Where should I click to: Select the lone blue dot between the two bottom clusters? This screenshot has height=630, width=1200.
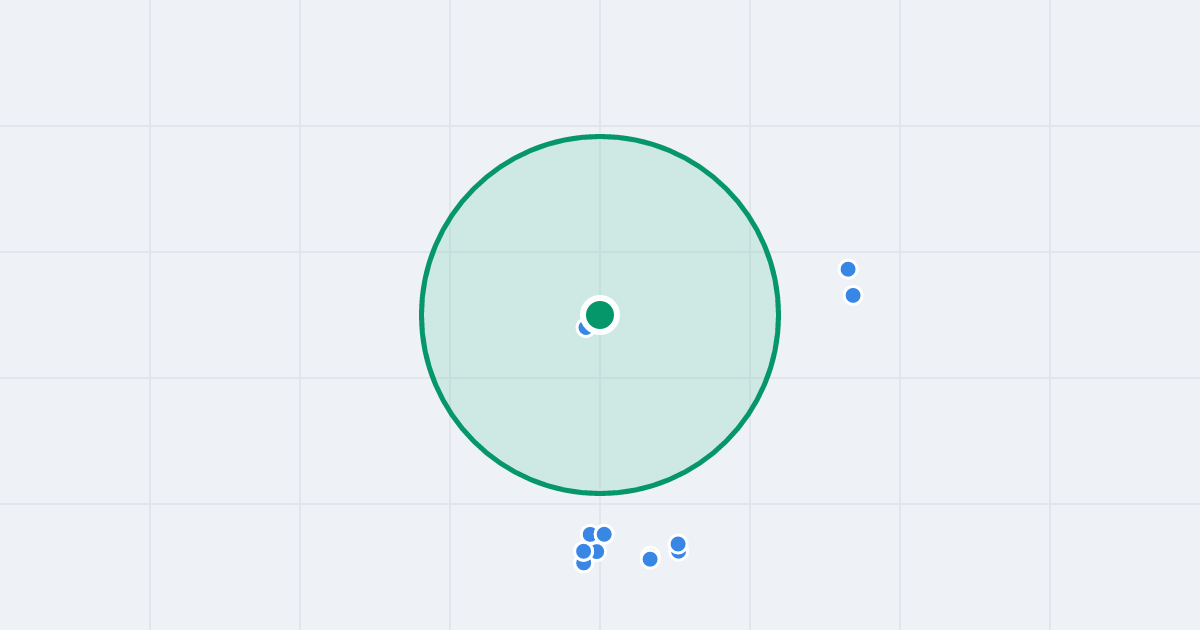[650, 559]
